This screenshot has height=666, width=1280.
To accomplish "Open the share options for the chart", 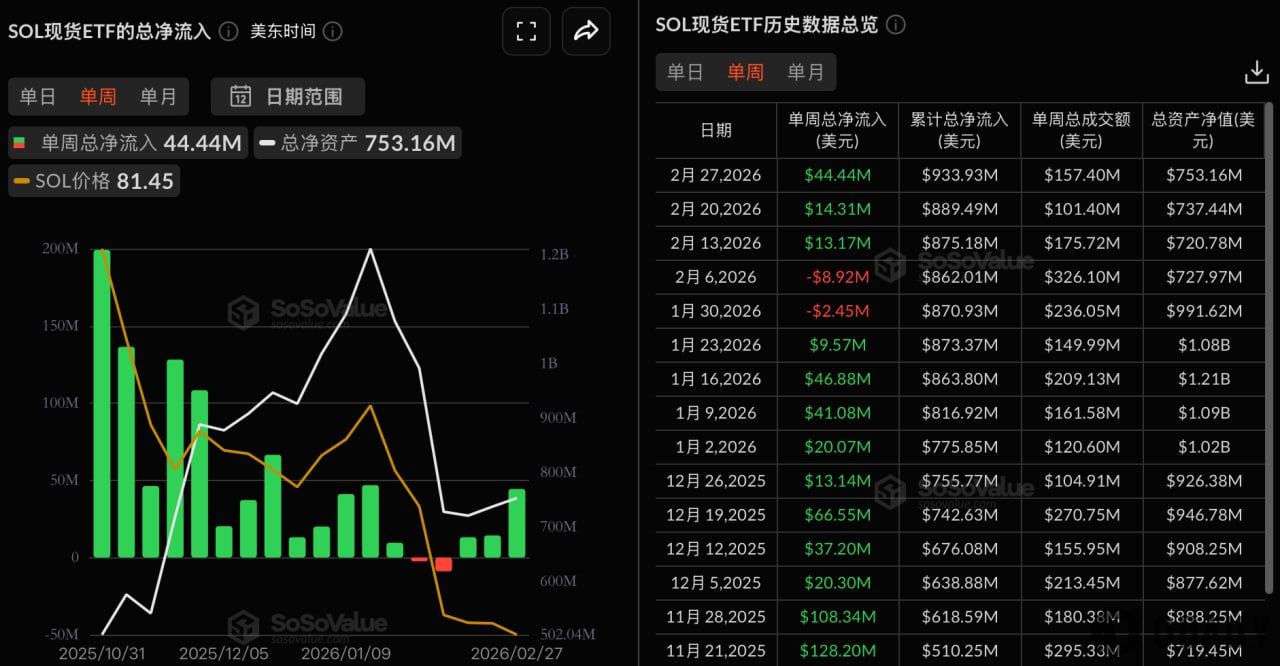I will point(586,31).
